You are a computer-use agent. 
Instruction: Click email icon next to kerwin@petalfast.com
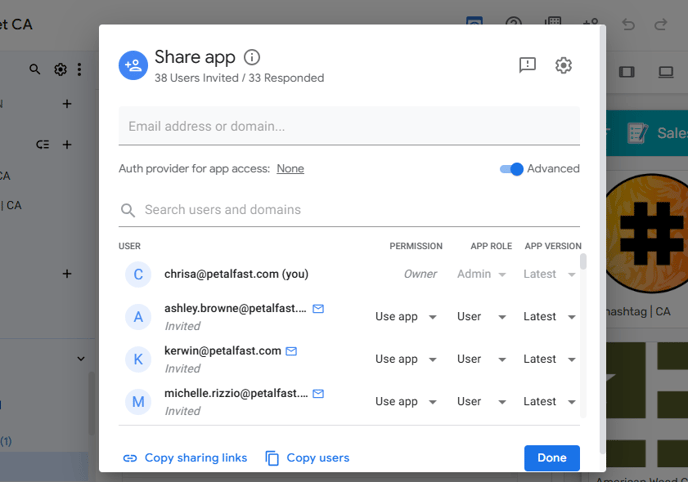coord(292,351)
